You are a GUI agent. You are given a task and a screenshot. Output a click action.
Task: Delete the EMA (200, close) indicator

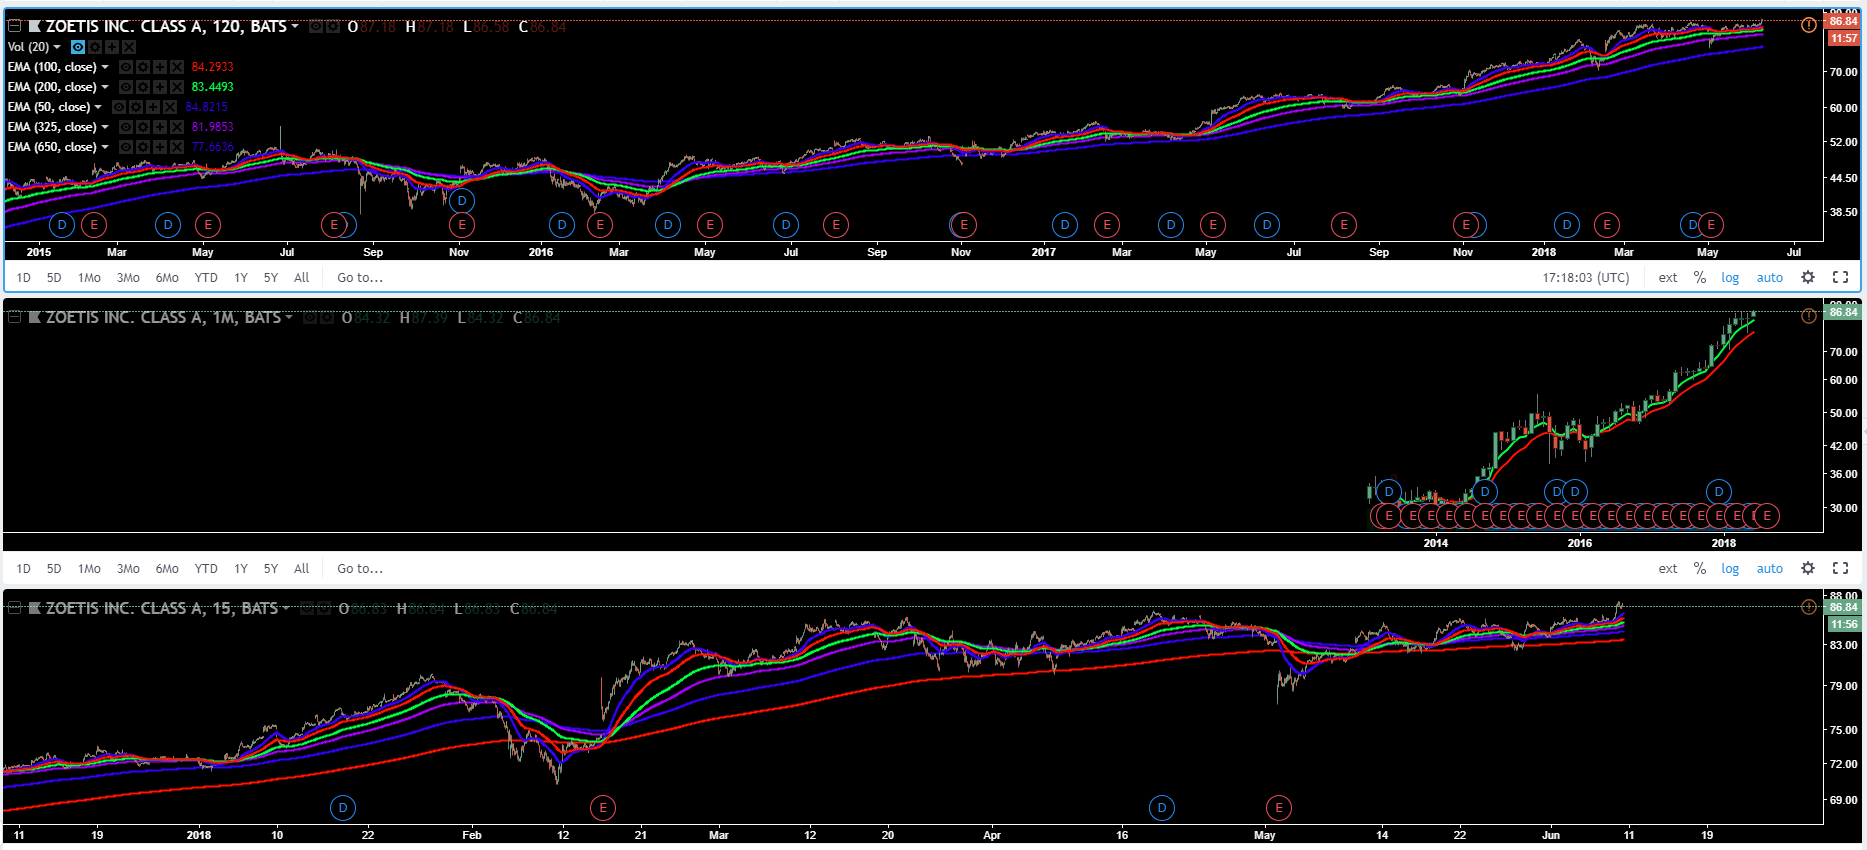click(x=177, y=87)
